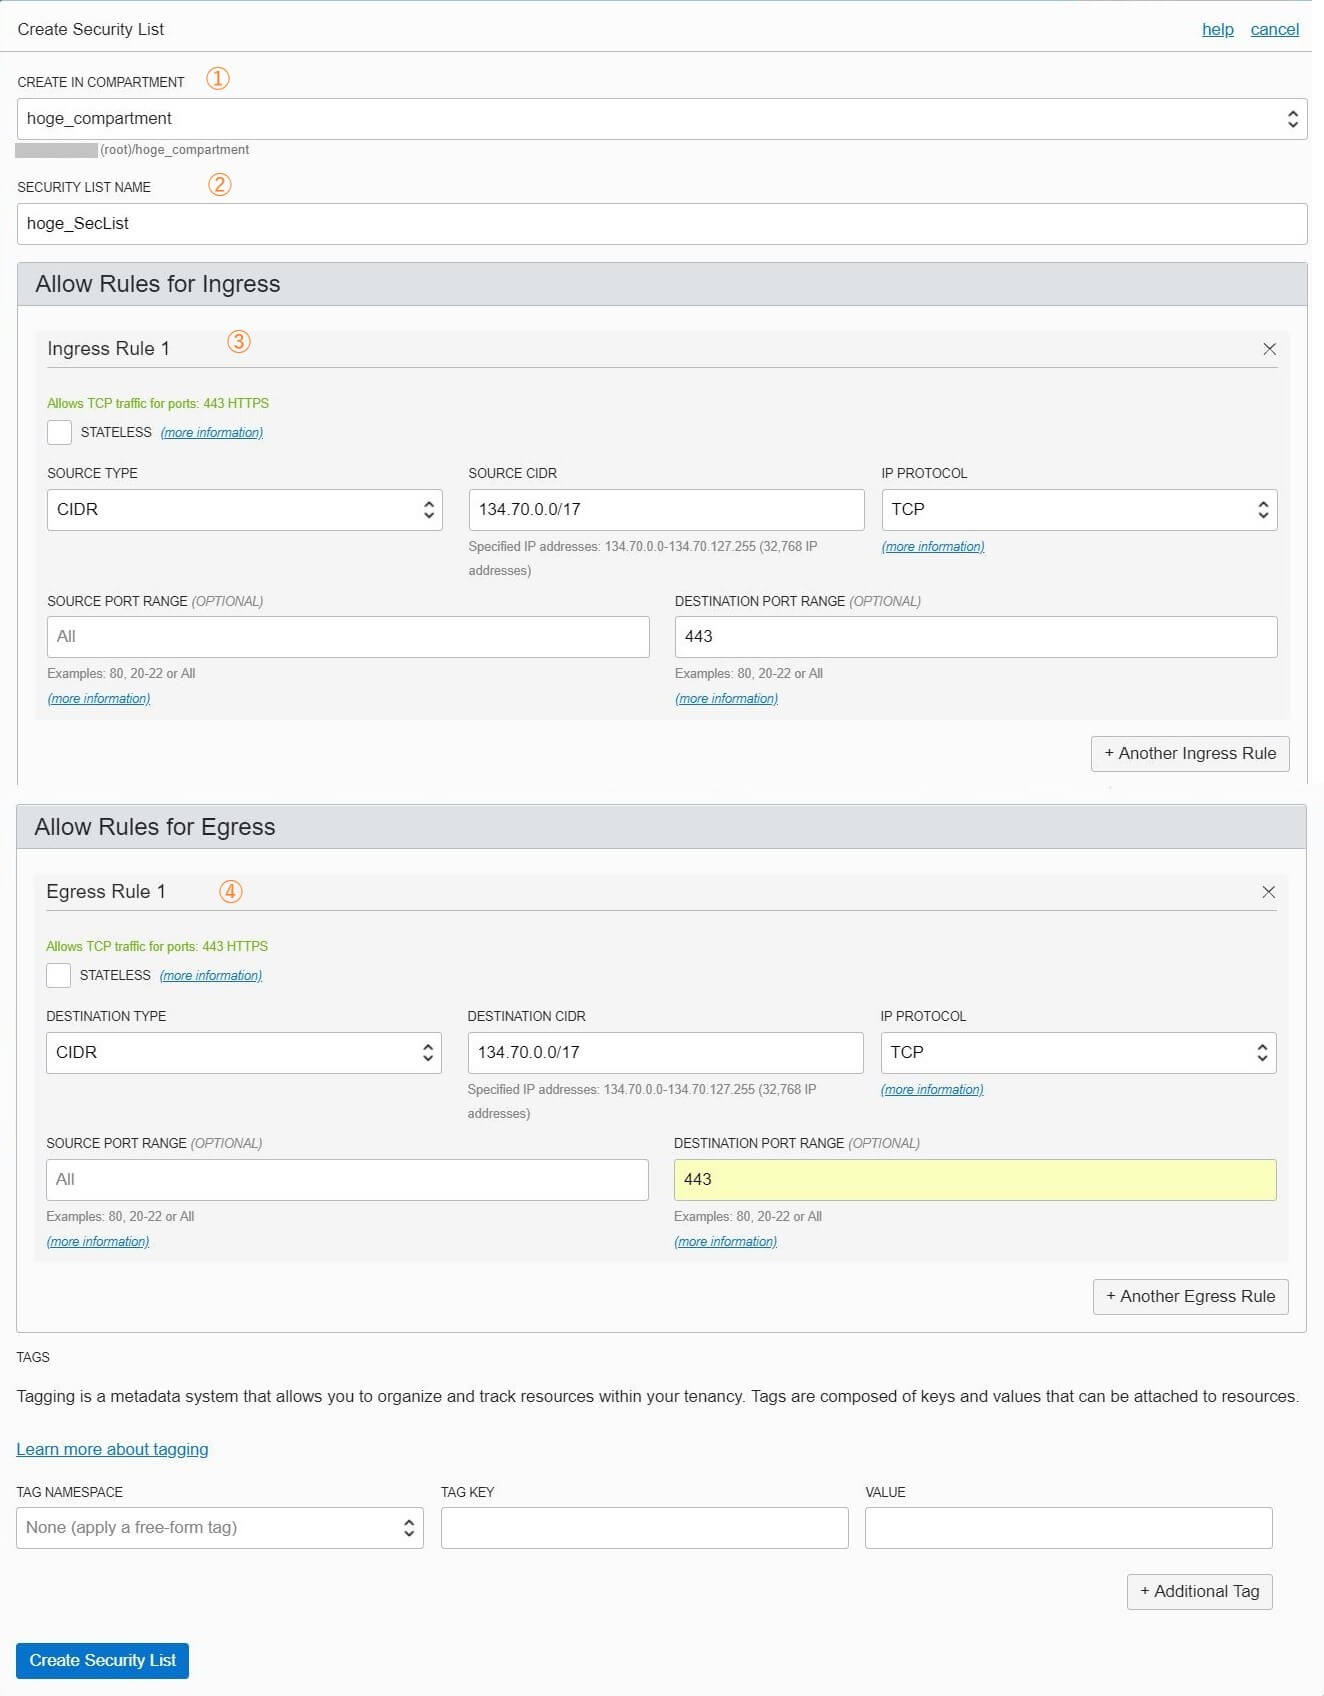Screen dimensions: 1324x1696
Task: Open the Tag Namespace dropdown
Action: click(220, 1528)
